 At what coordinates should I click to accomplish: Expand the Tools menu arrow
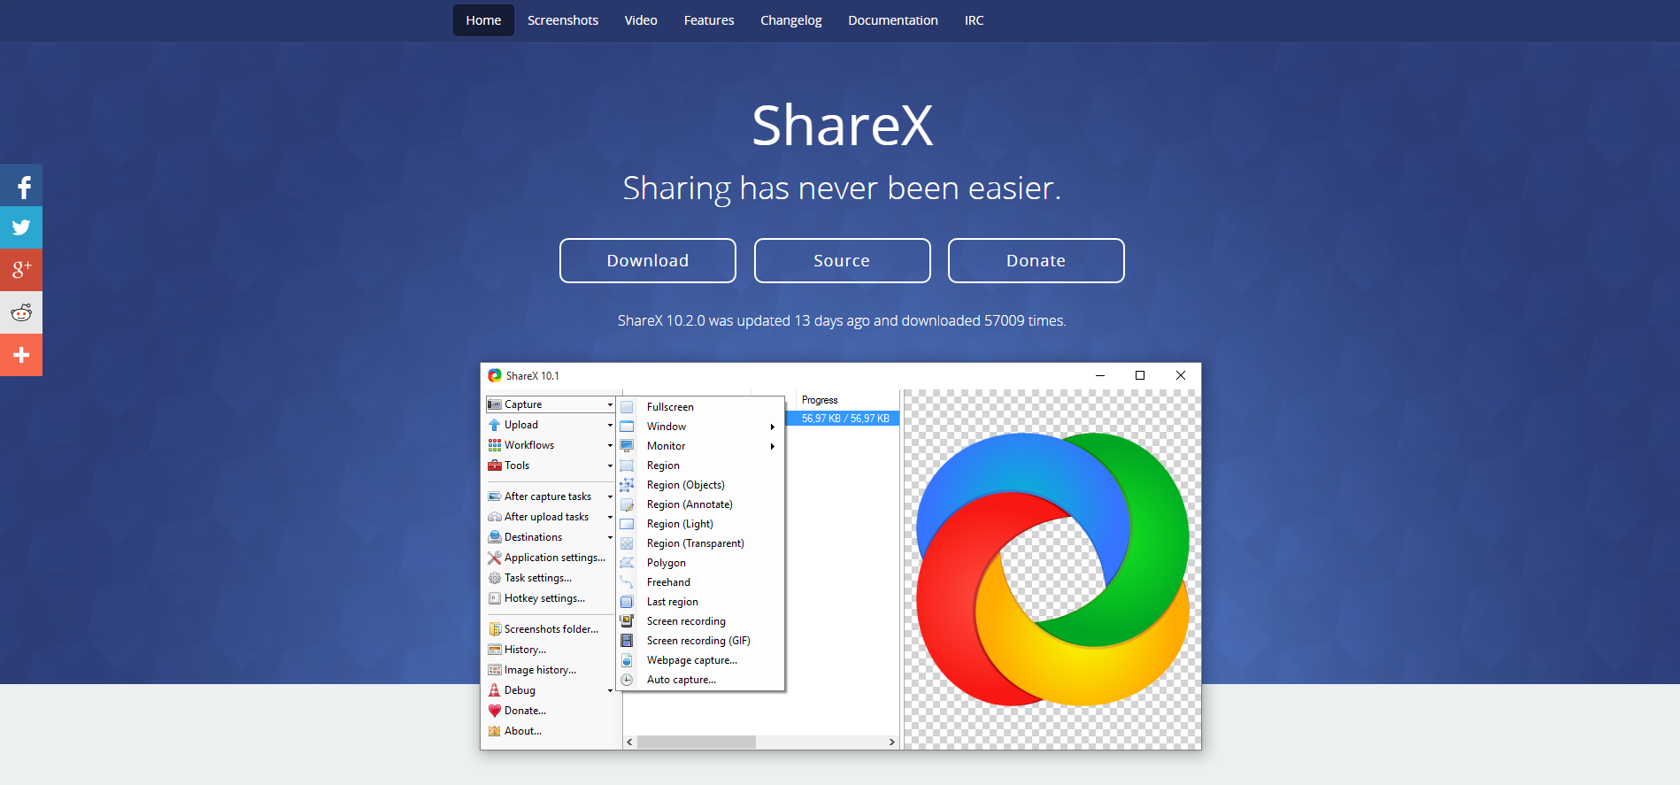(x=610, y=466)
